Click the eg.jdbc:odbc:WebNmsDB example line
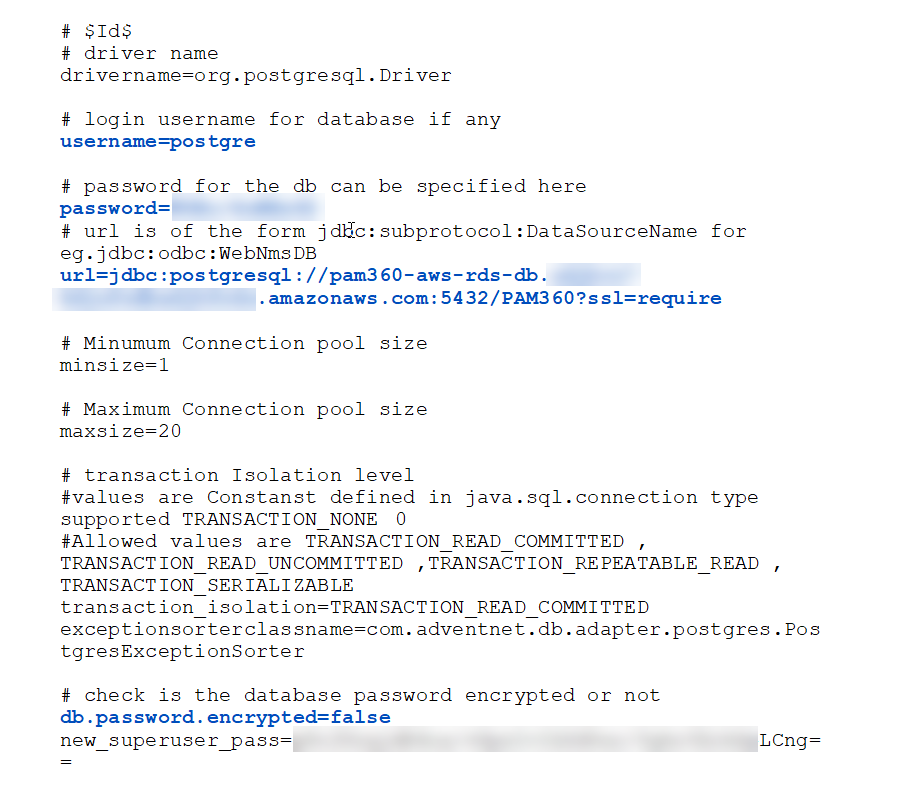 [x=188, y=253]
